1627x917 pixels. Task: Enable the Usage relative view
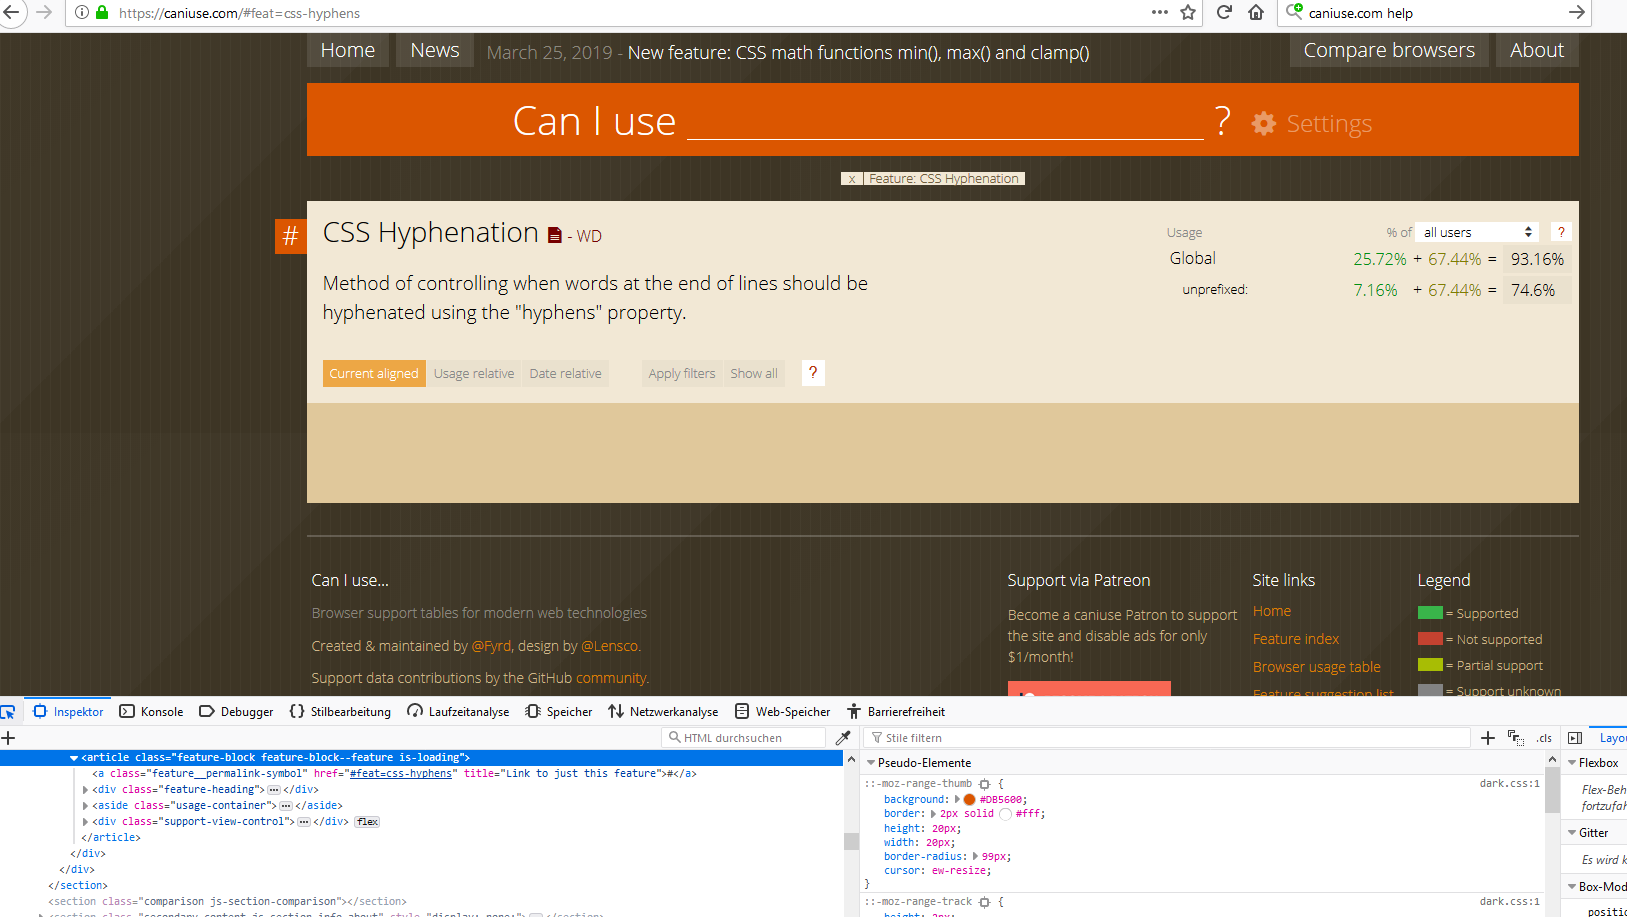pyautogui.click(x=474, y=373)
